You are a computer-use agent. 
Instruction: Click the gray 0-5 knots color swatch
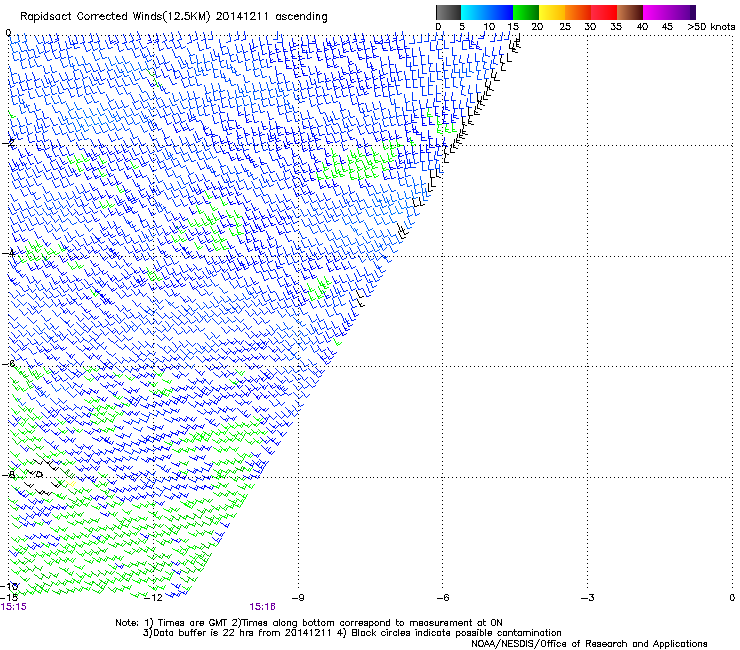tap(448, 12)
